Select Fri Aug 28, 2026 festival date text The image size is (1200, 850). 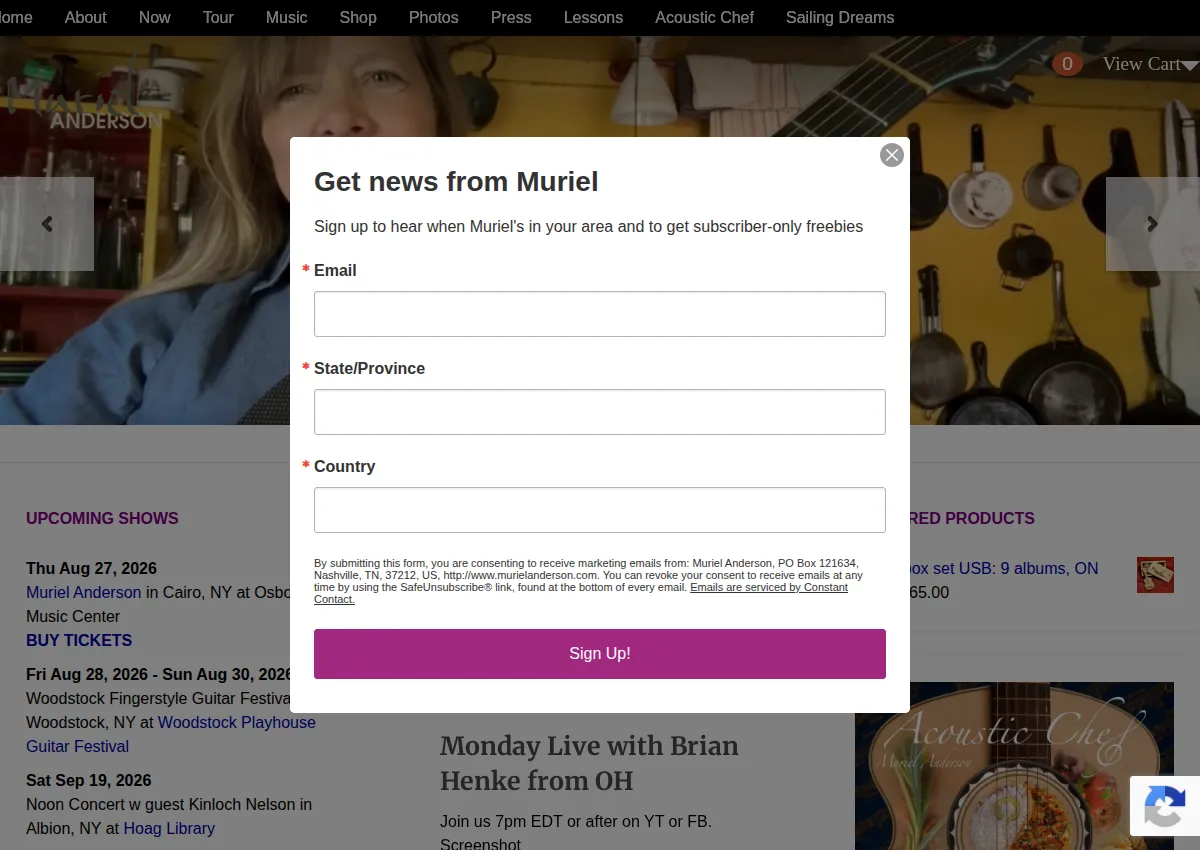pyautogui.click(x=158, y=674)
